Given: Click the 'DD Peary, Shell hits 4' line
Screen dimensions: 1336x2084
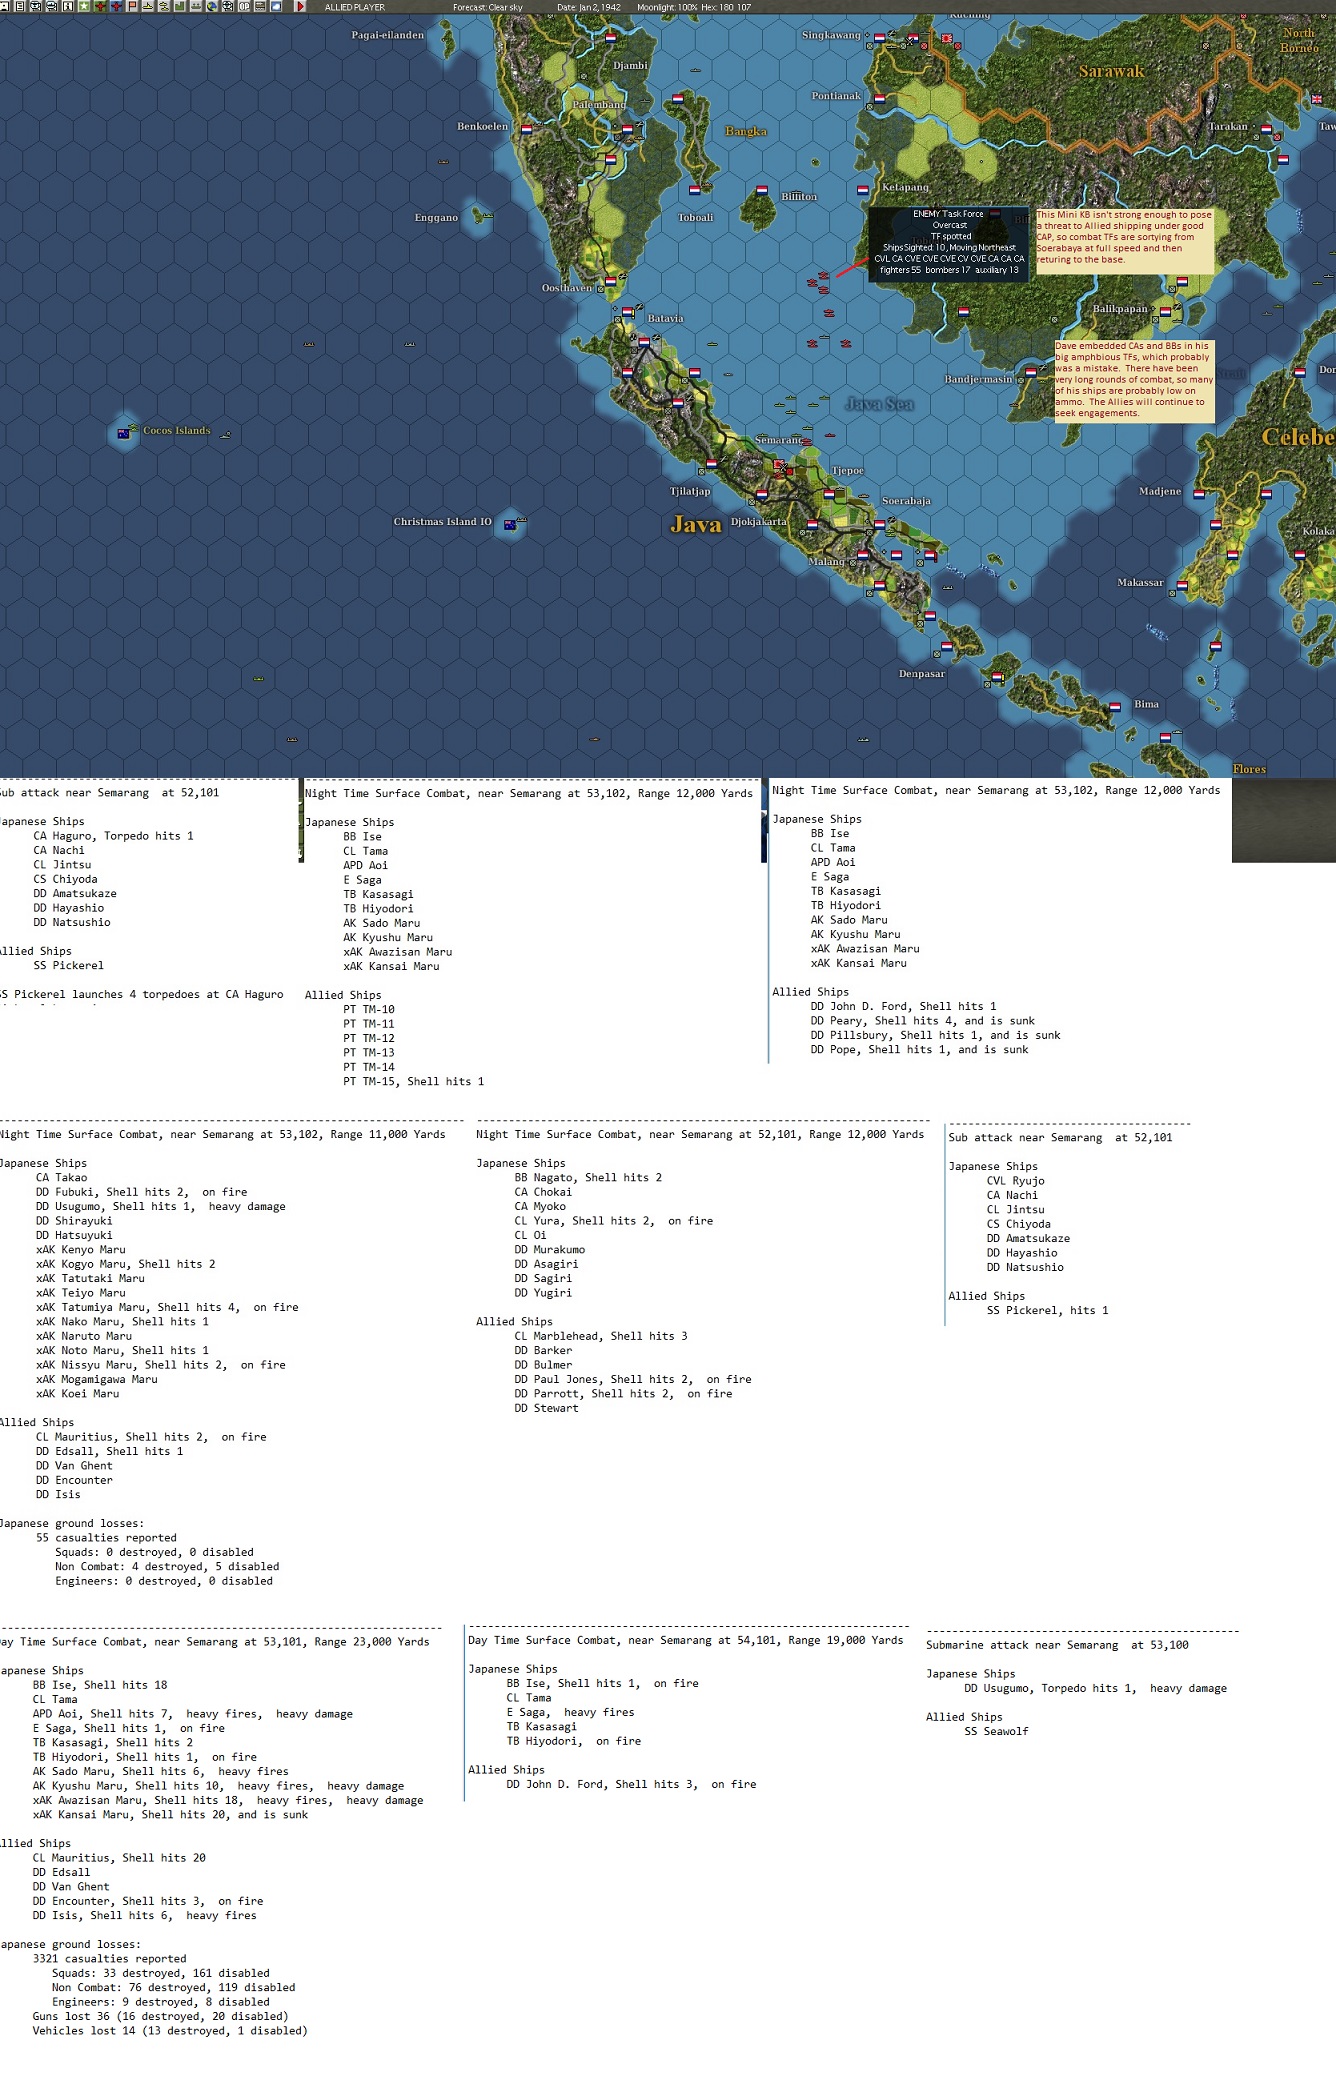Looking at the screenshot, I should tap(923, 1021).
